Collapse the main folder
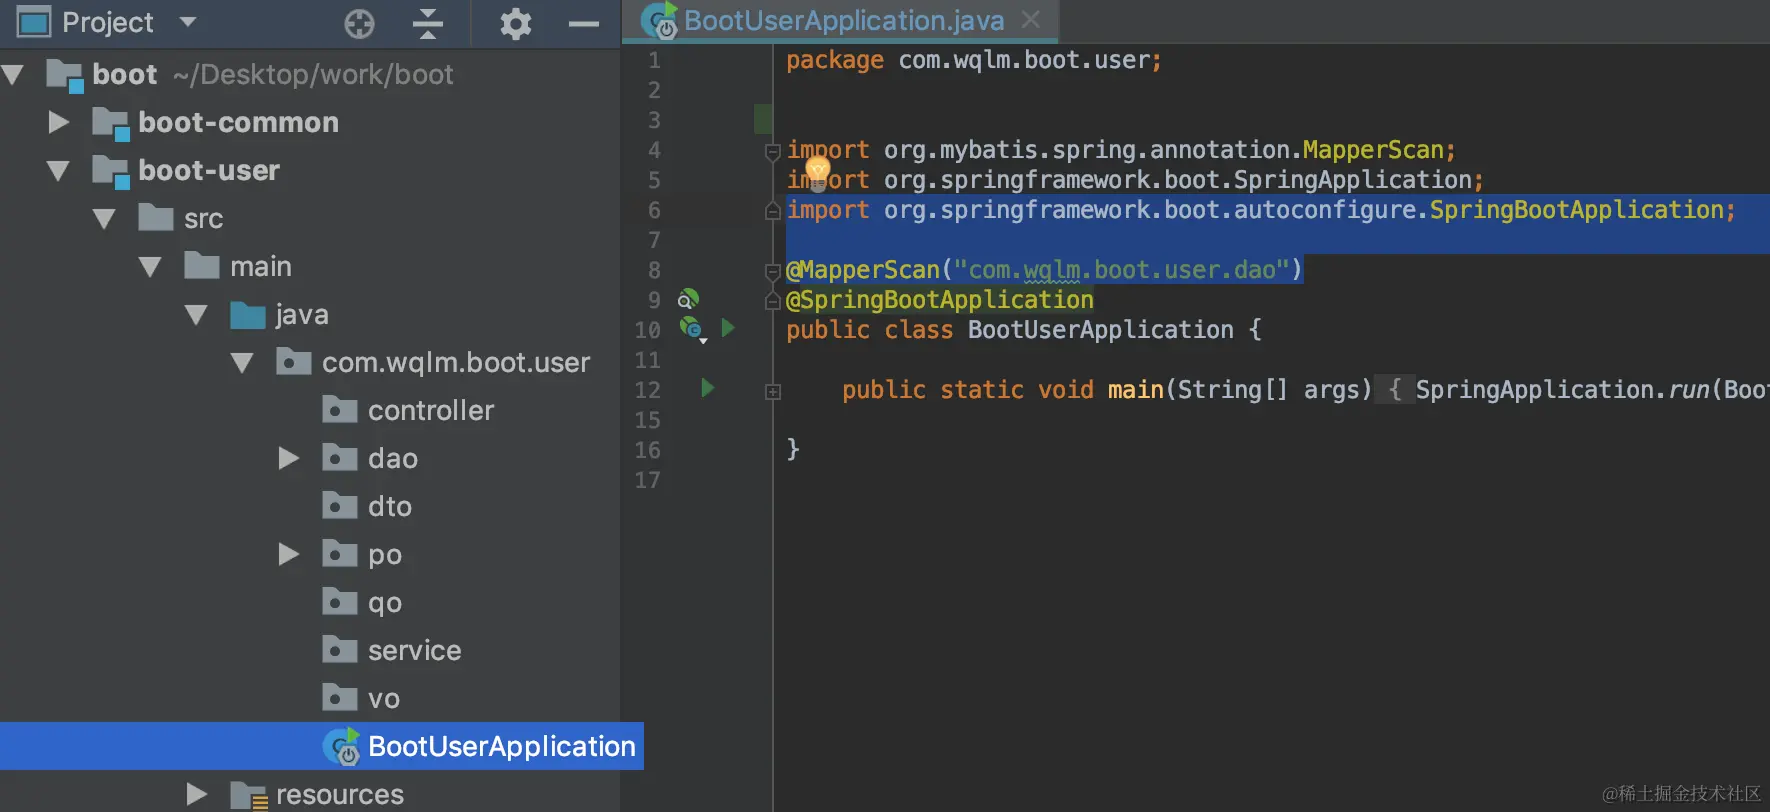The image size is (1770, 812). [150, 267]
